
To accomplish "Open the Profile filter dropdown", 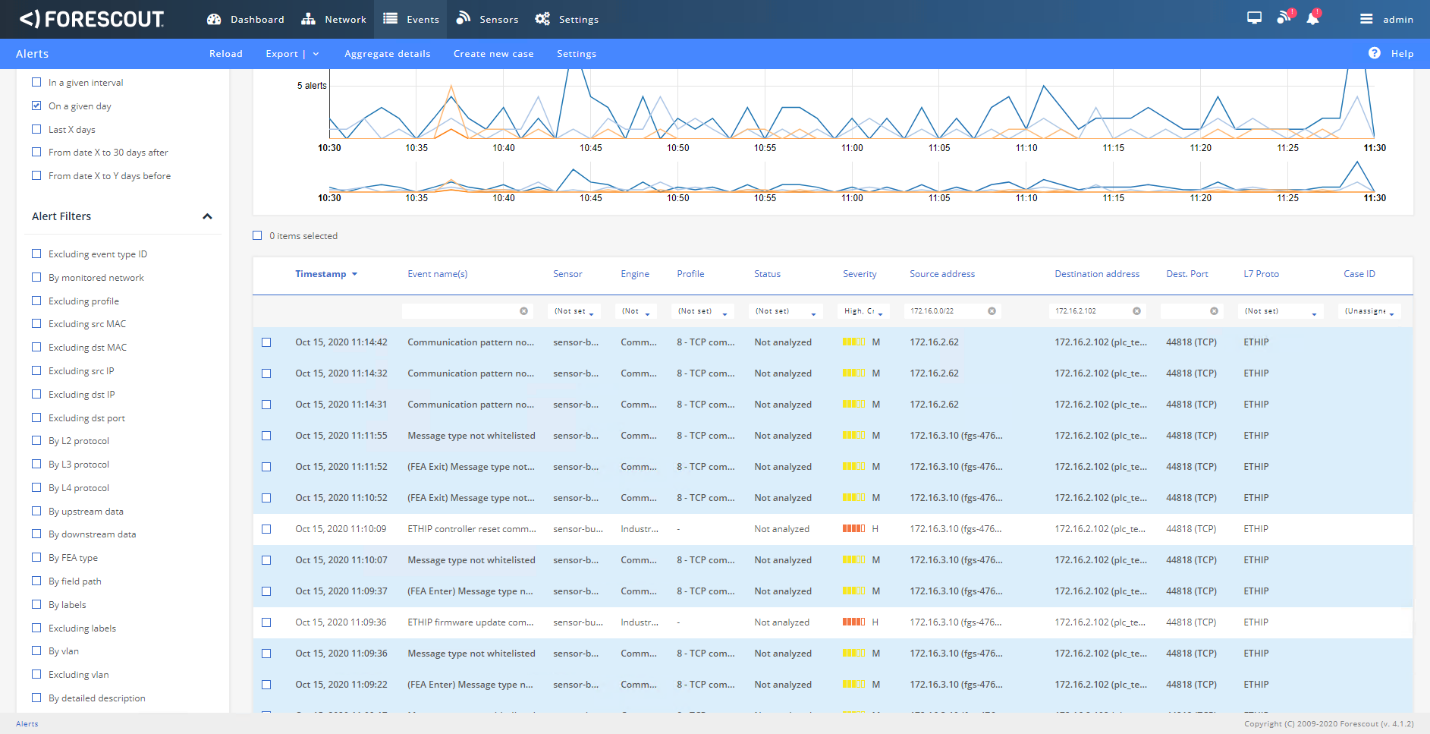I will tap(705, 311).
